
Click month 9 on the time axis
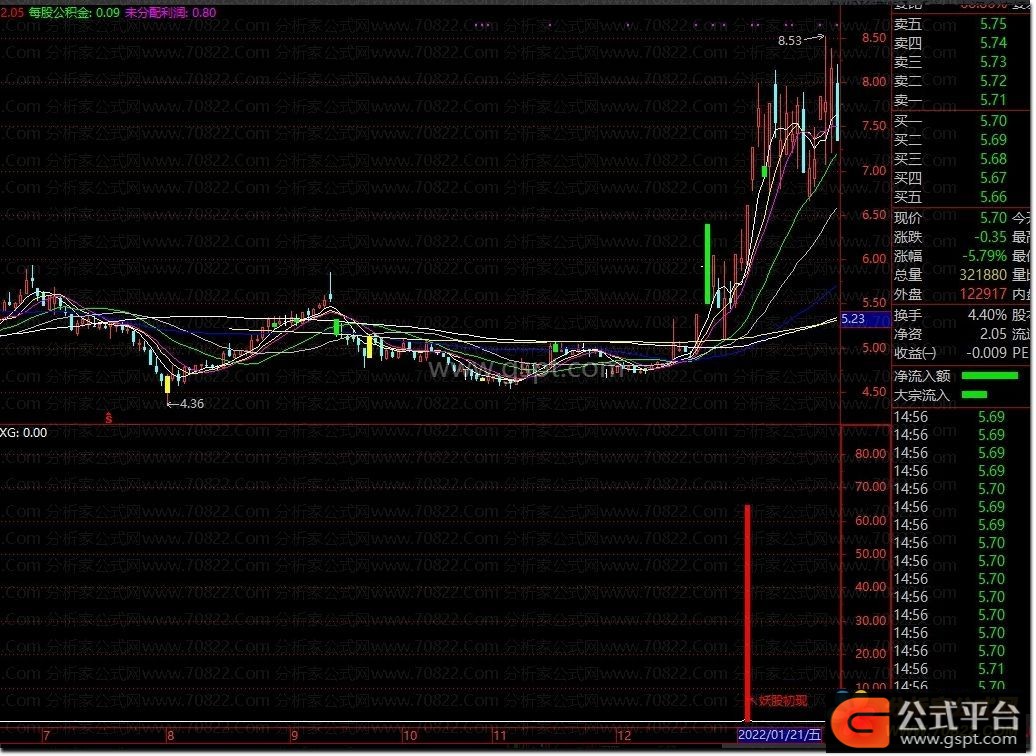tap(294, 736)
